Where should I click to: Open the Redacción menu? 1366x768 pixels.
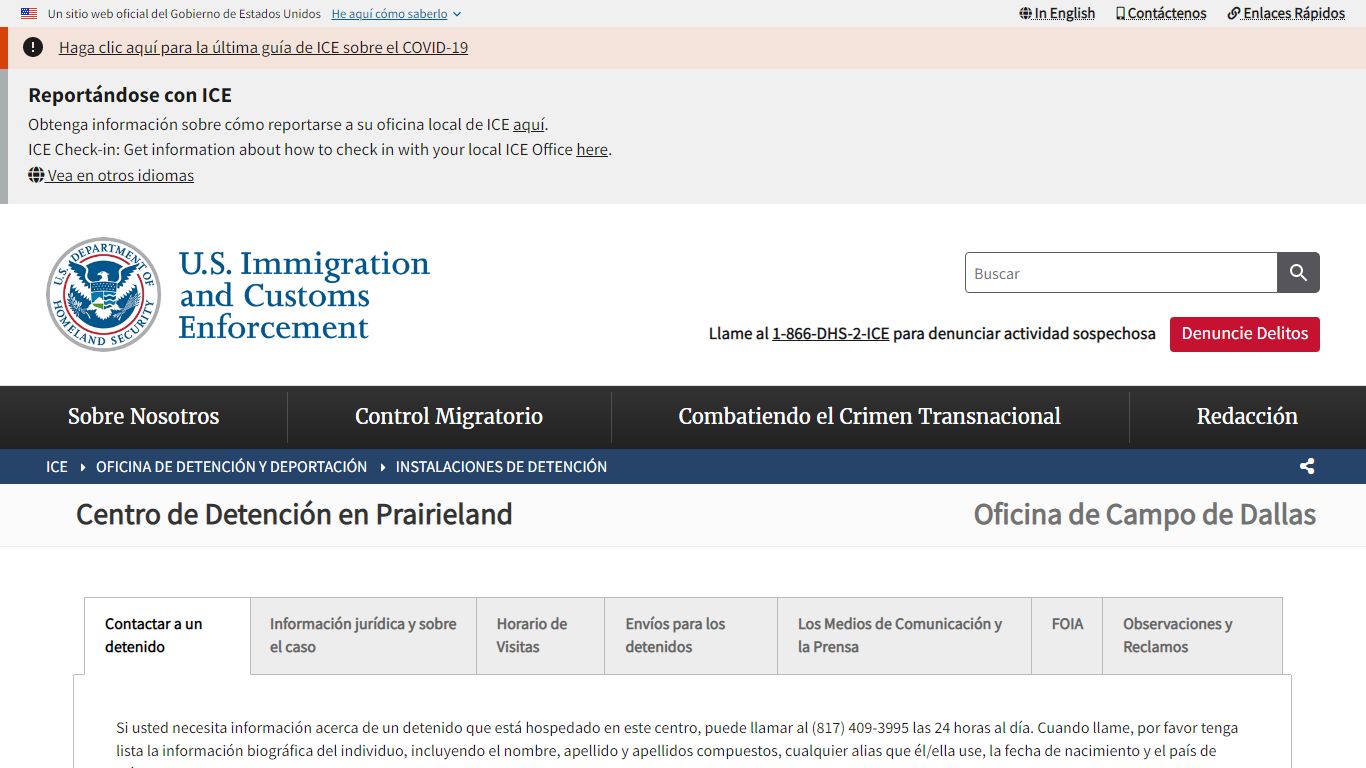pos(1247,417)
